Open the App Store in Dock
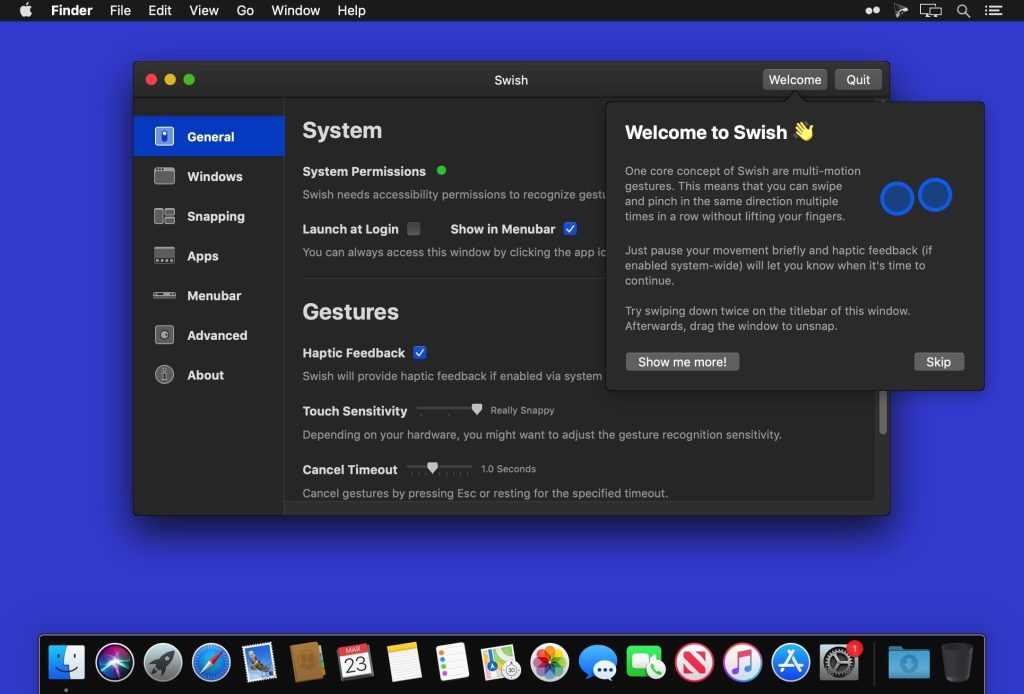Image resolution: width=1024 pixels, height=694 pixels. (x=790, y=662)
